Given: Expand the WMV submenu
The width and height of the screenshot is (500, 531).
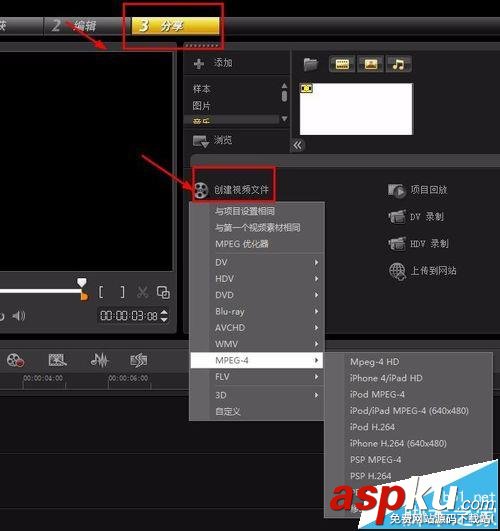Looking at the screenshot, I should pos(256,344).
